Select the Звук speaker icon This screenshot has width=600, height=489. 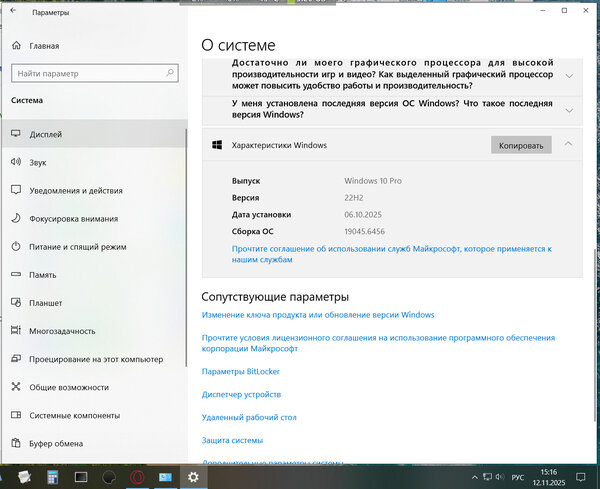tap(16, 162)
